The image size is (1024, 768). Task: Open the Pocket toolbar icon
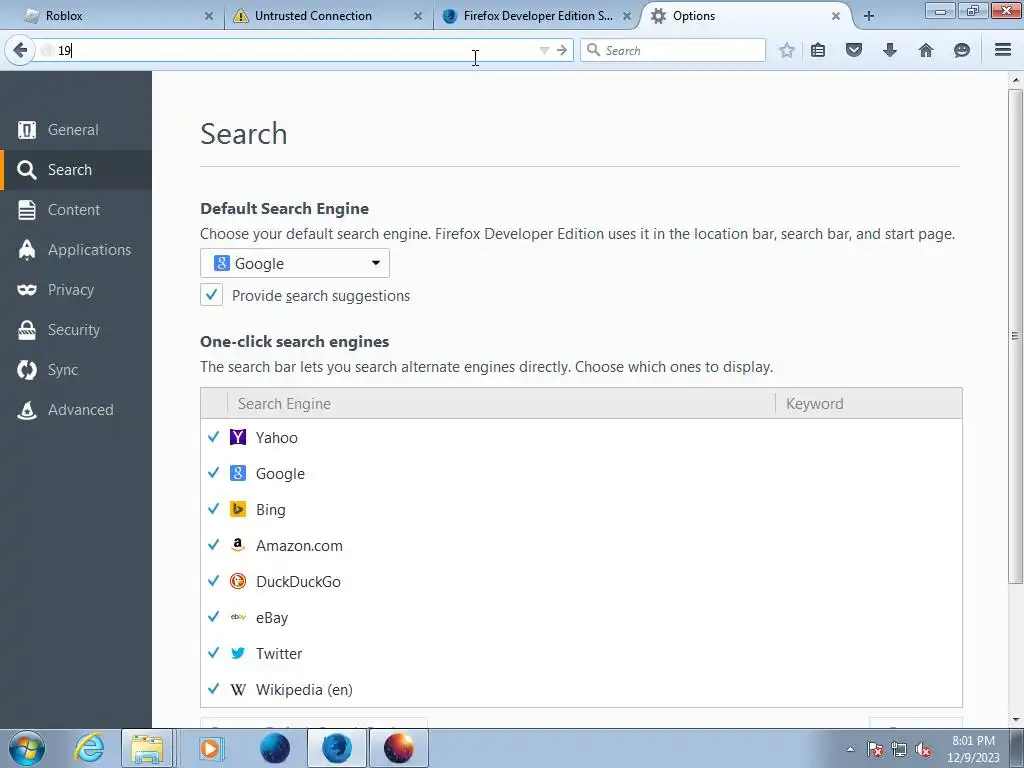pos(854,50)
